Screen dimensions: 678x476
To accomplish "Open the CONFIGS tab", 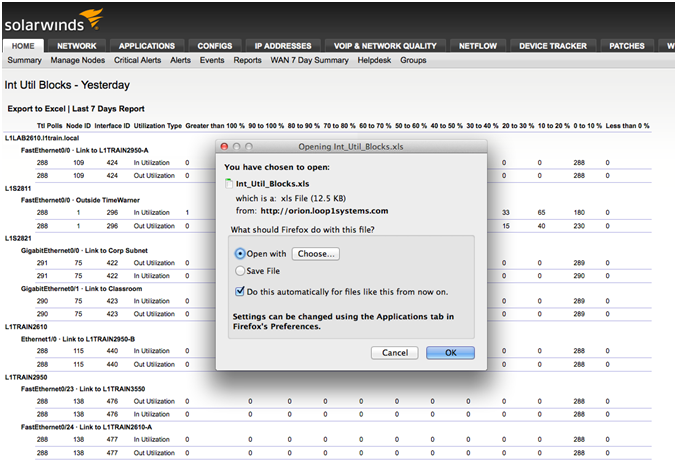I will [214, 46].
